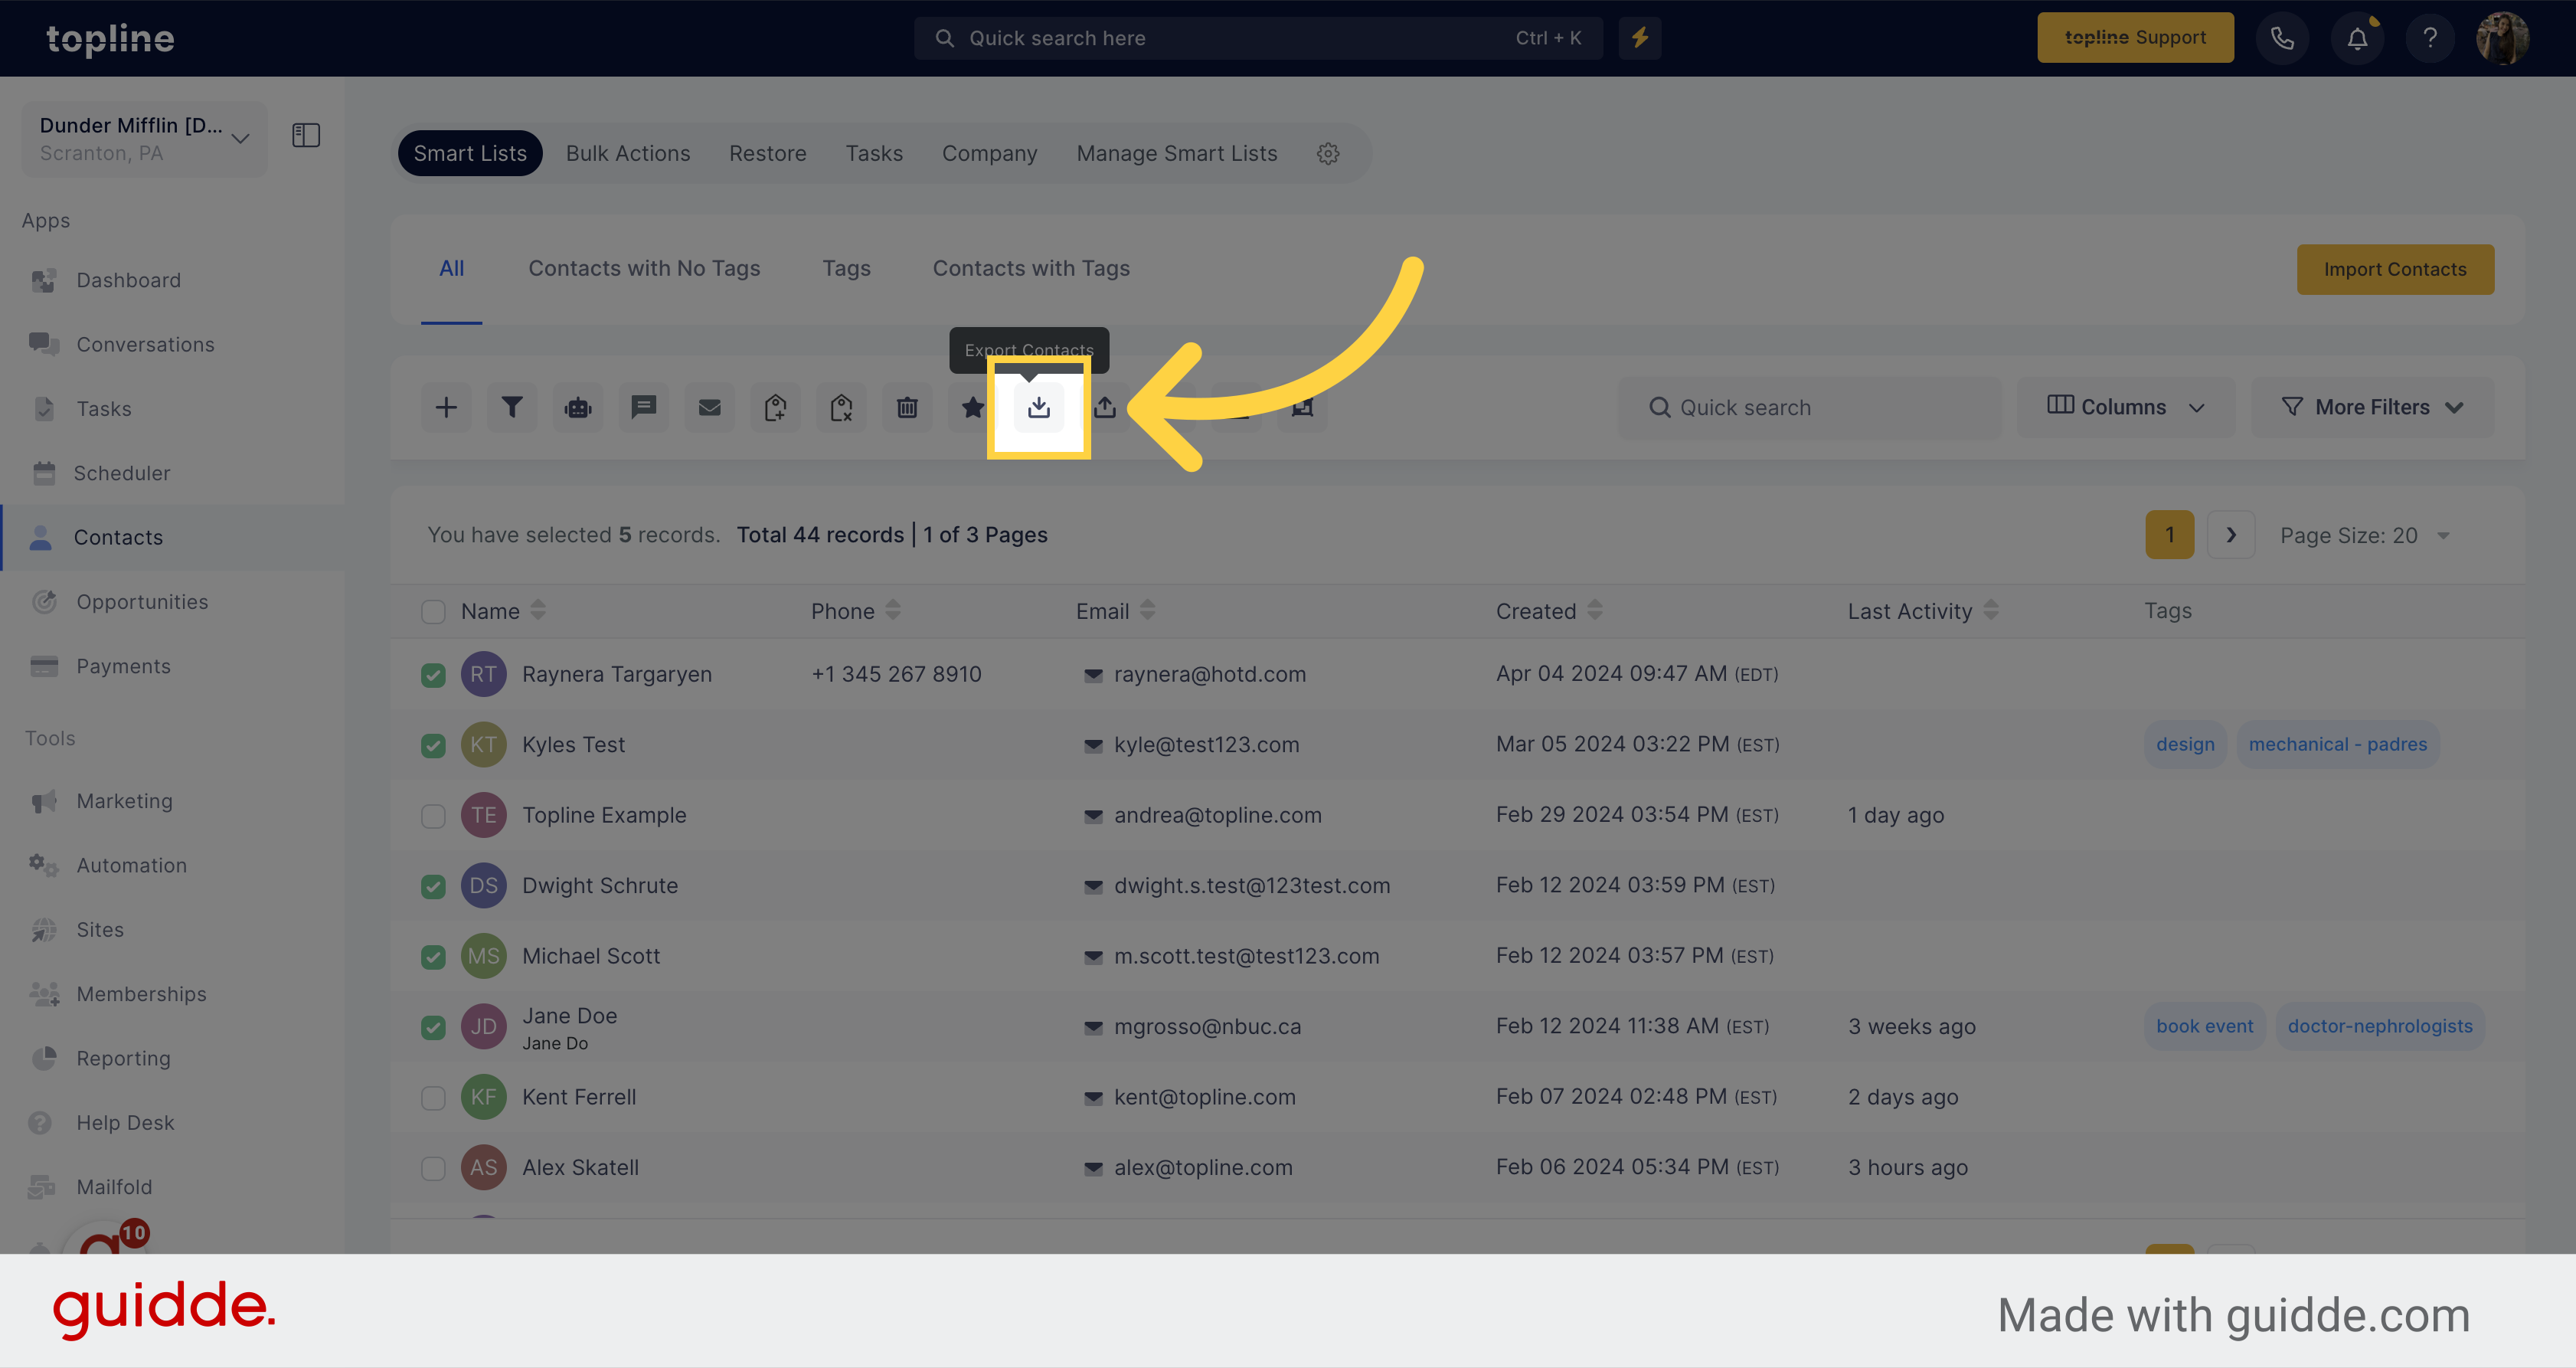Click the Add Contact plus icon
2576x1368 pixels.
[446, 407]
